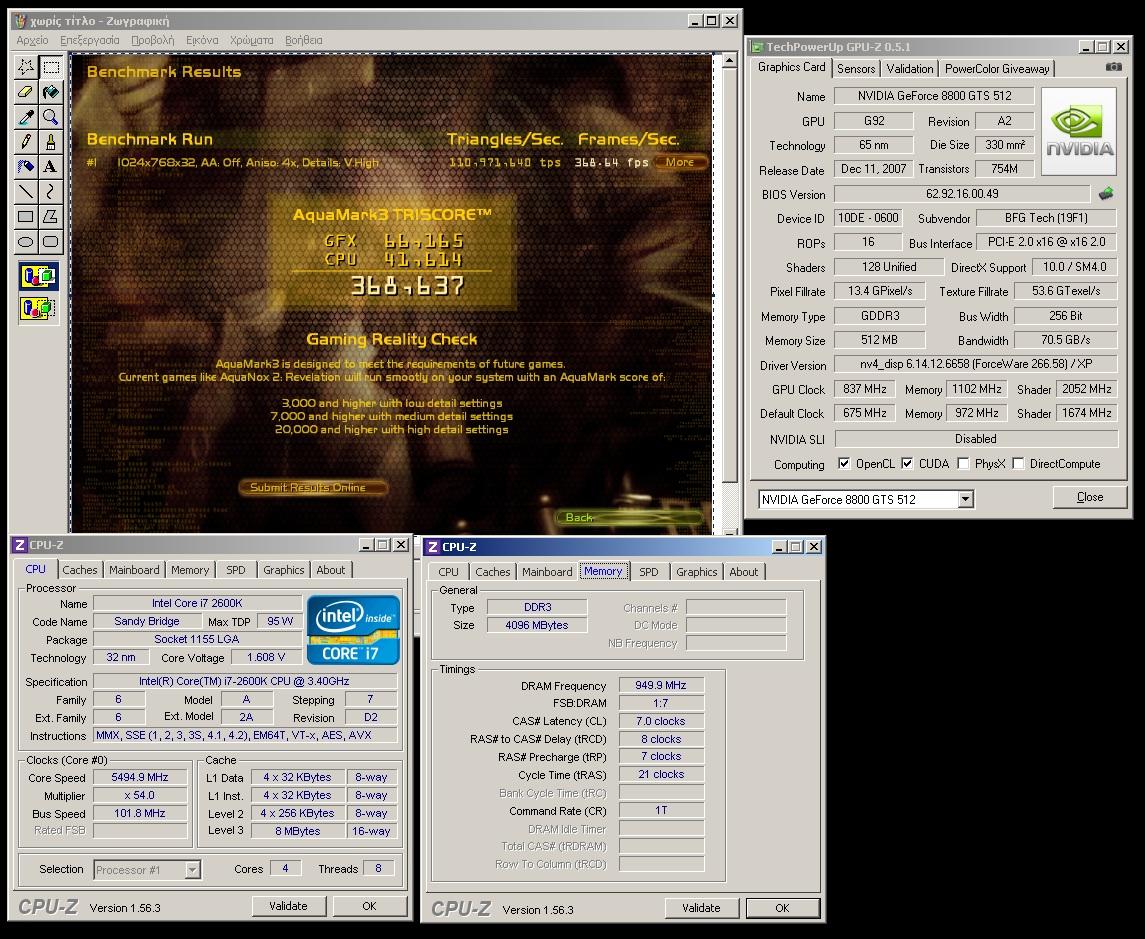Click the Driver Version field in GPU-Z
The image size is (1145, 939).
pos(976,364)
